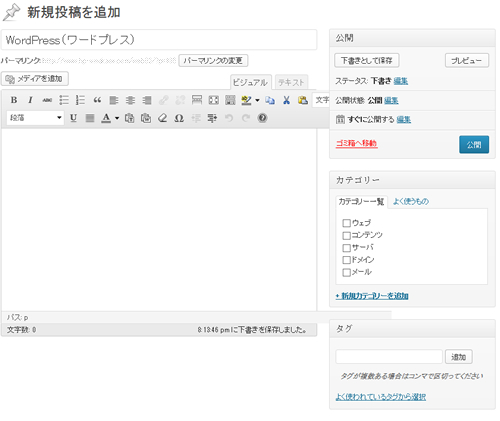The image size is (500, 421).
Task: Click the indent icon
Action: point(212,118)
